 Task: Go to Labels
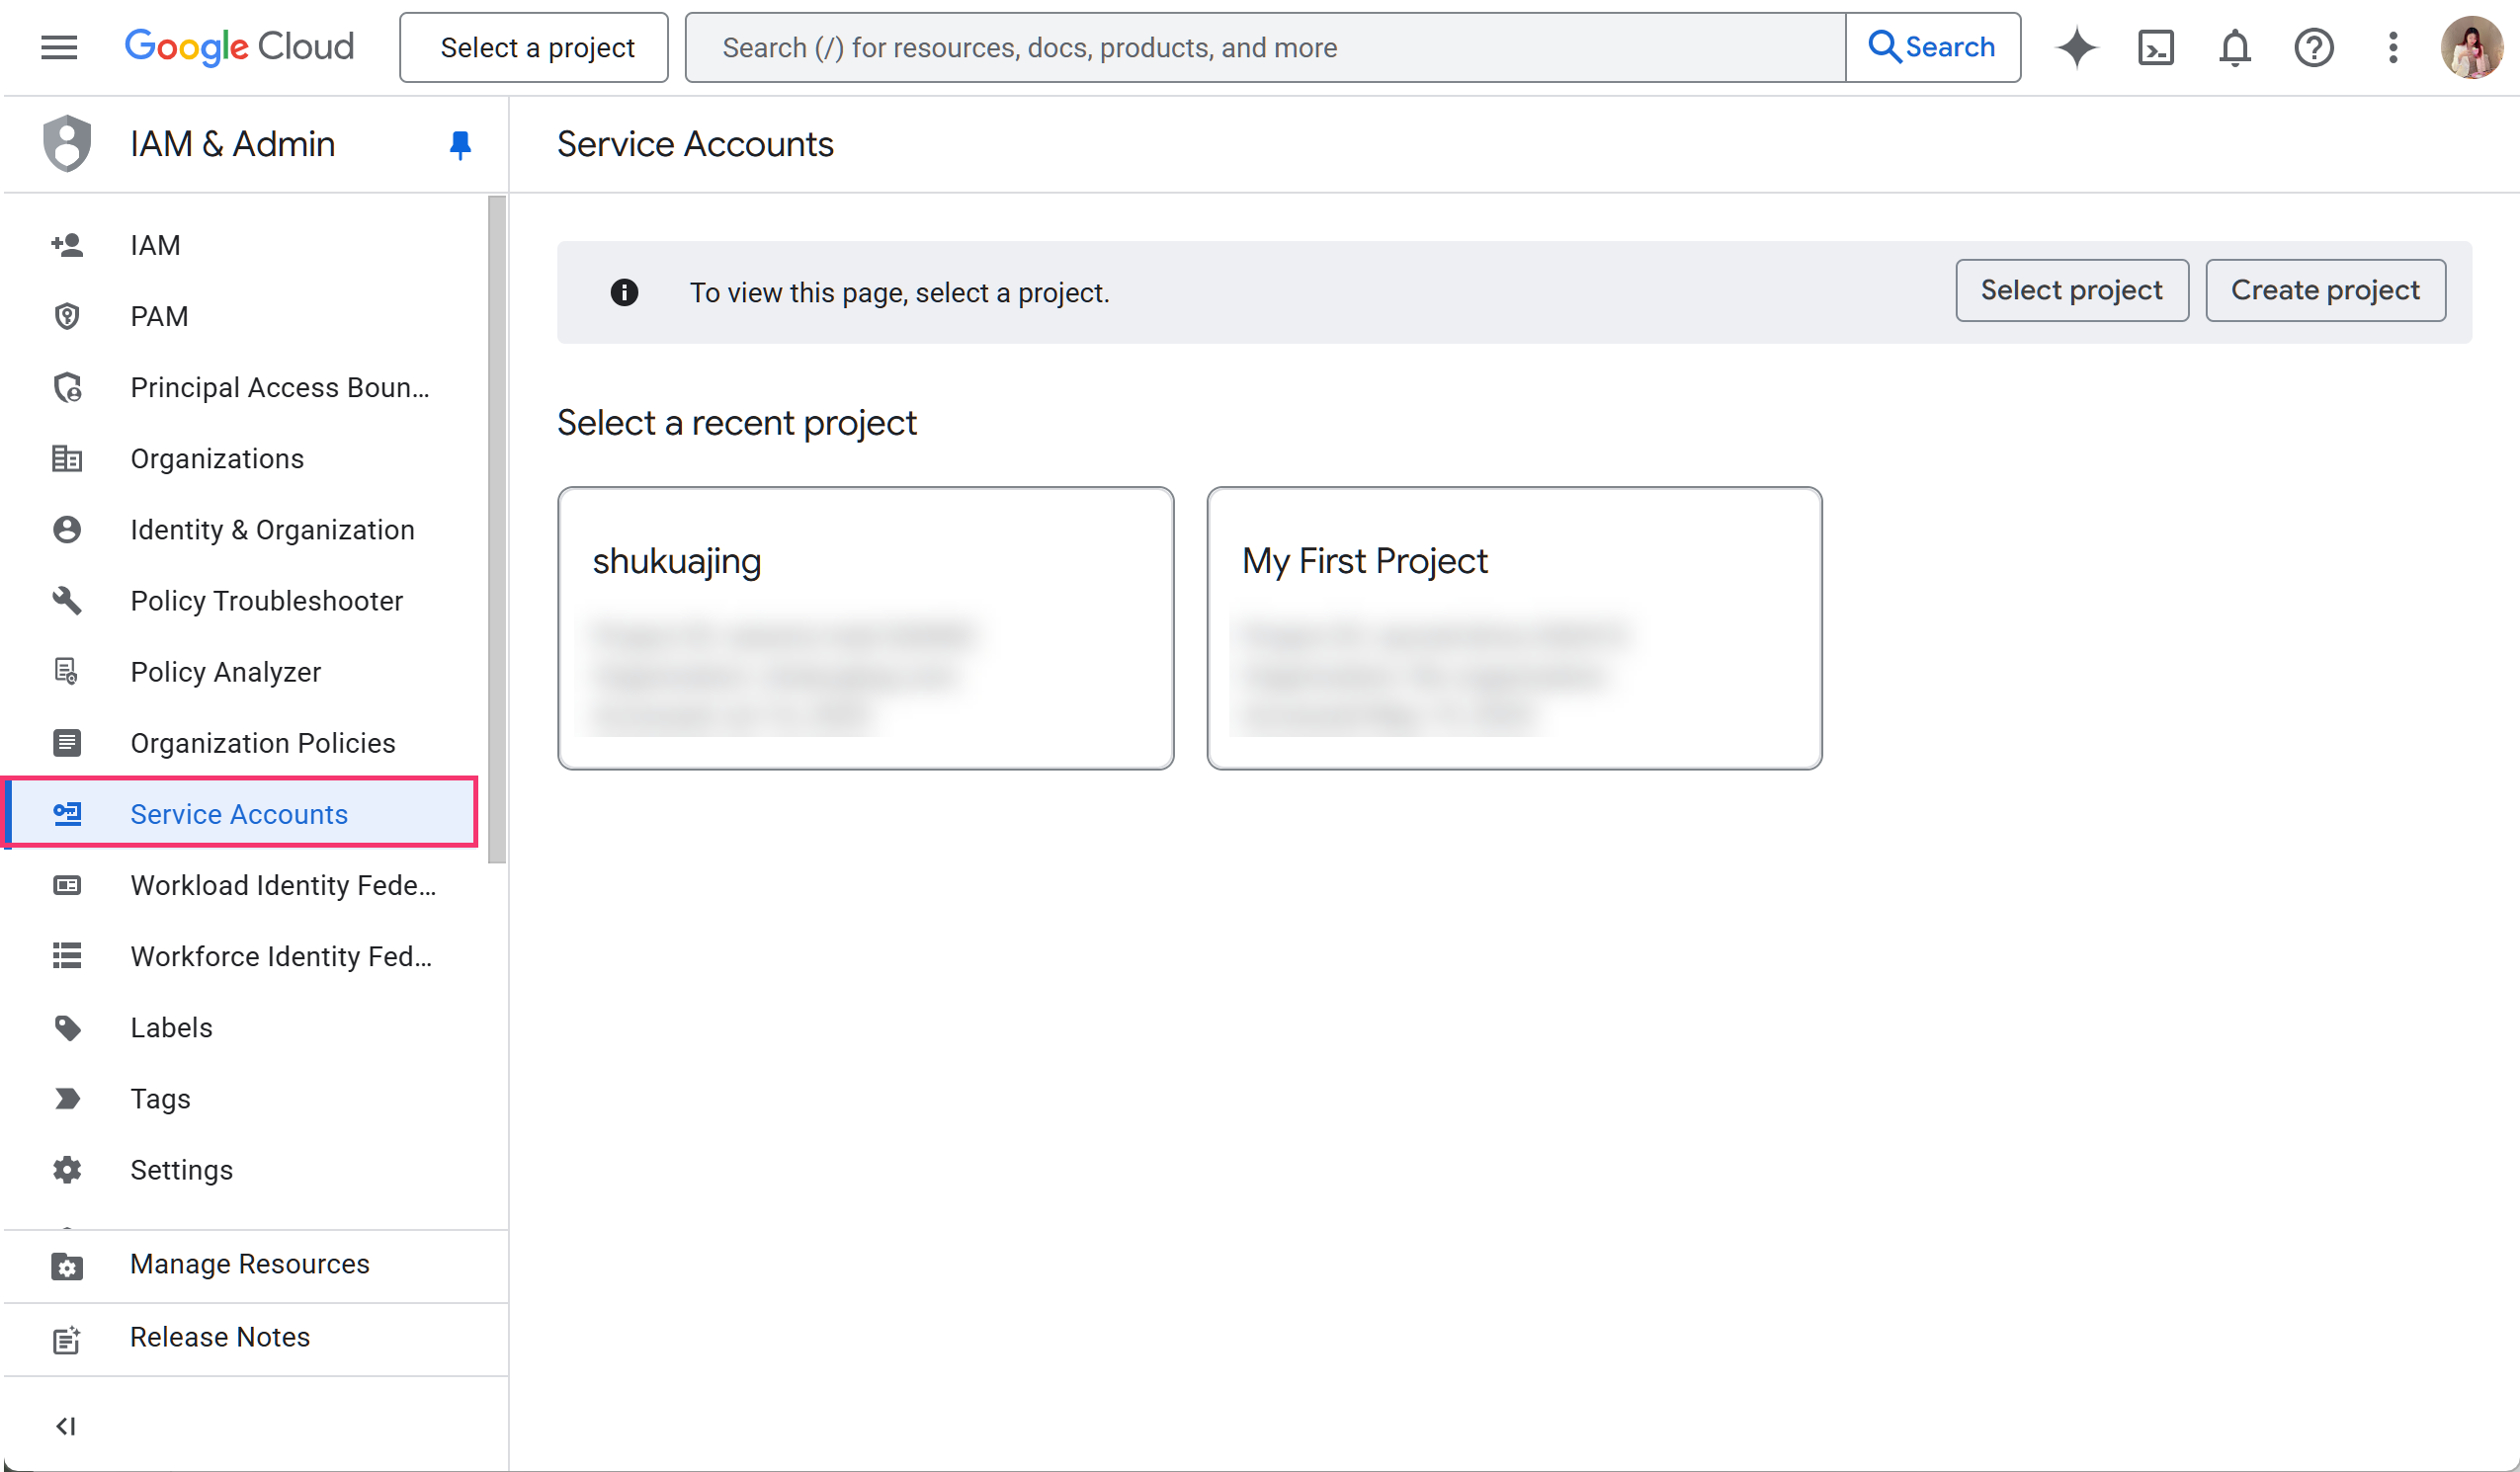[x=242, y=1027]
